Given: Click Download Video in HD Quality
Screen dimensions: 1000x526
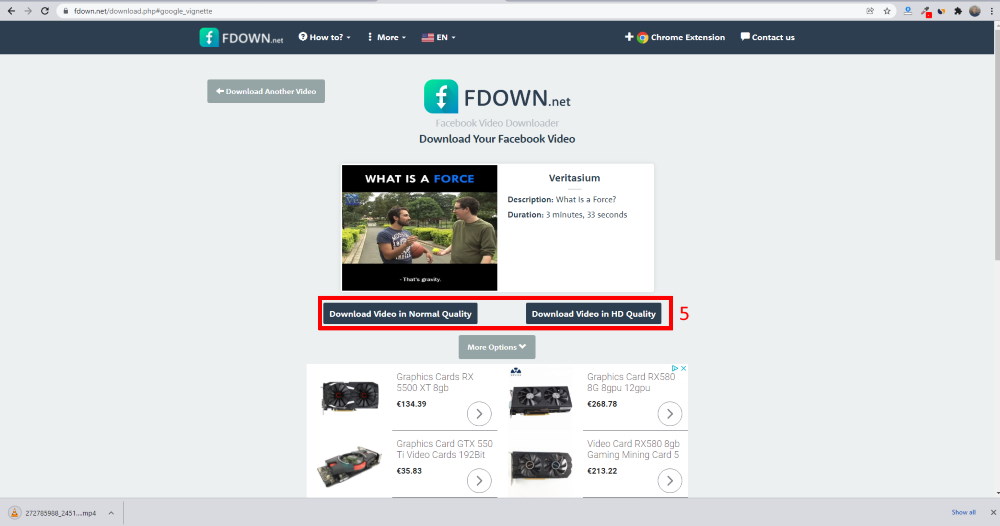Looking at the screenshot, I should pyautogui.click(x=594, y=314).
